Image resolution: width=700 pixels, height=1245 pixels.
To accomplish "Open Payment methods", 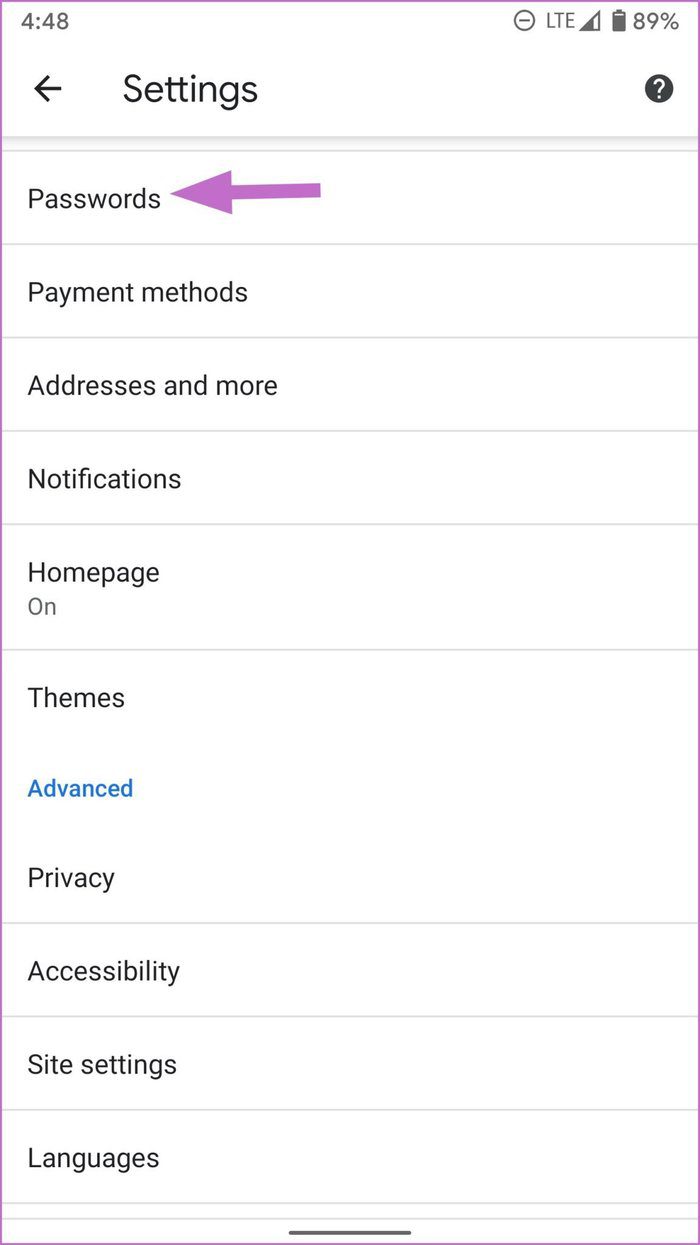I will [350, 291].
